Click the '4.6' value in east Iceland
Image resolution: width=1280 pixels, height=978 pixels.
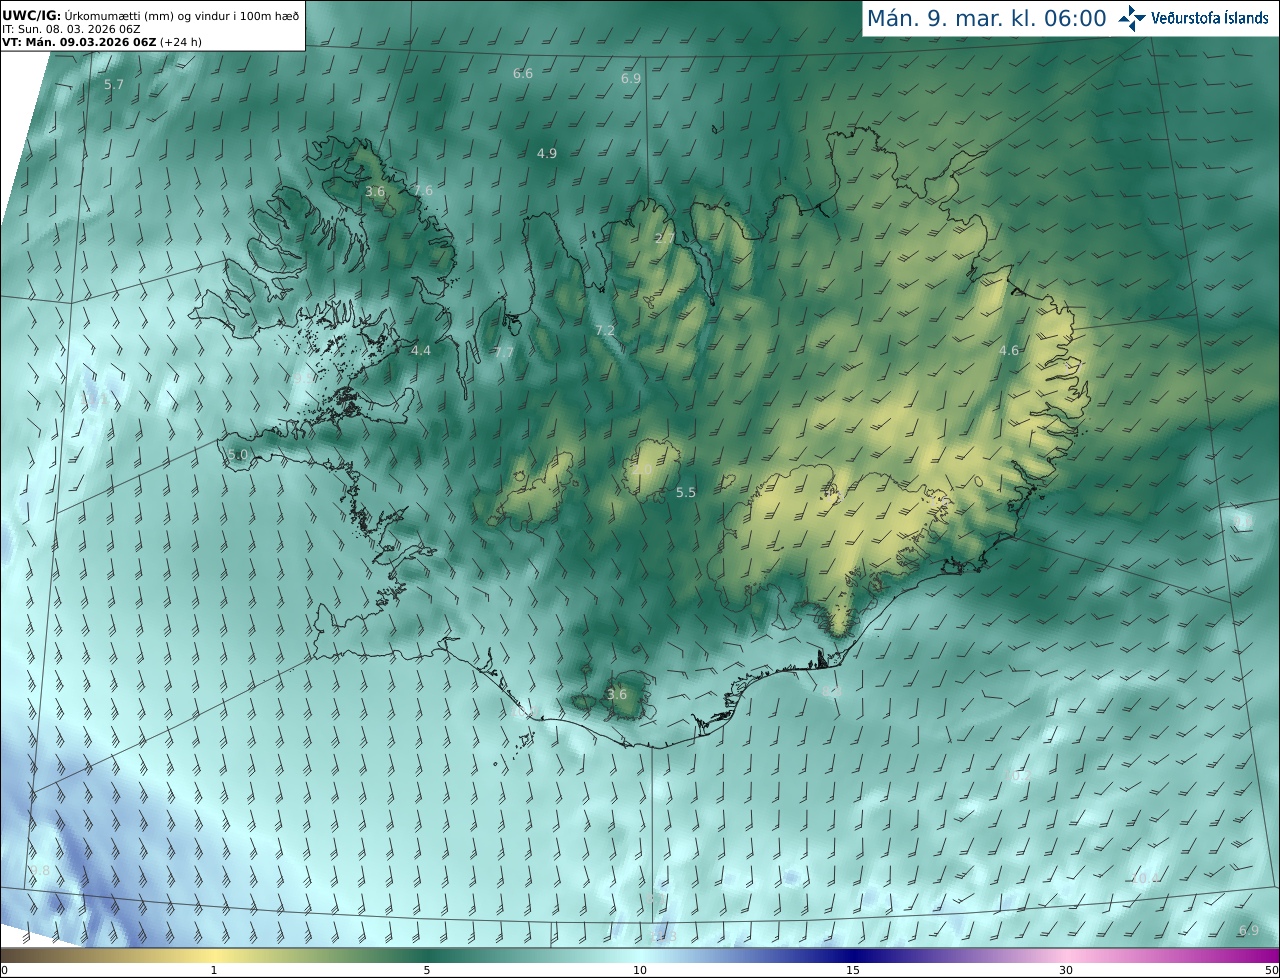1009,350
